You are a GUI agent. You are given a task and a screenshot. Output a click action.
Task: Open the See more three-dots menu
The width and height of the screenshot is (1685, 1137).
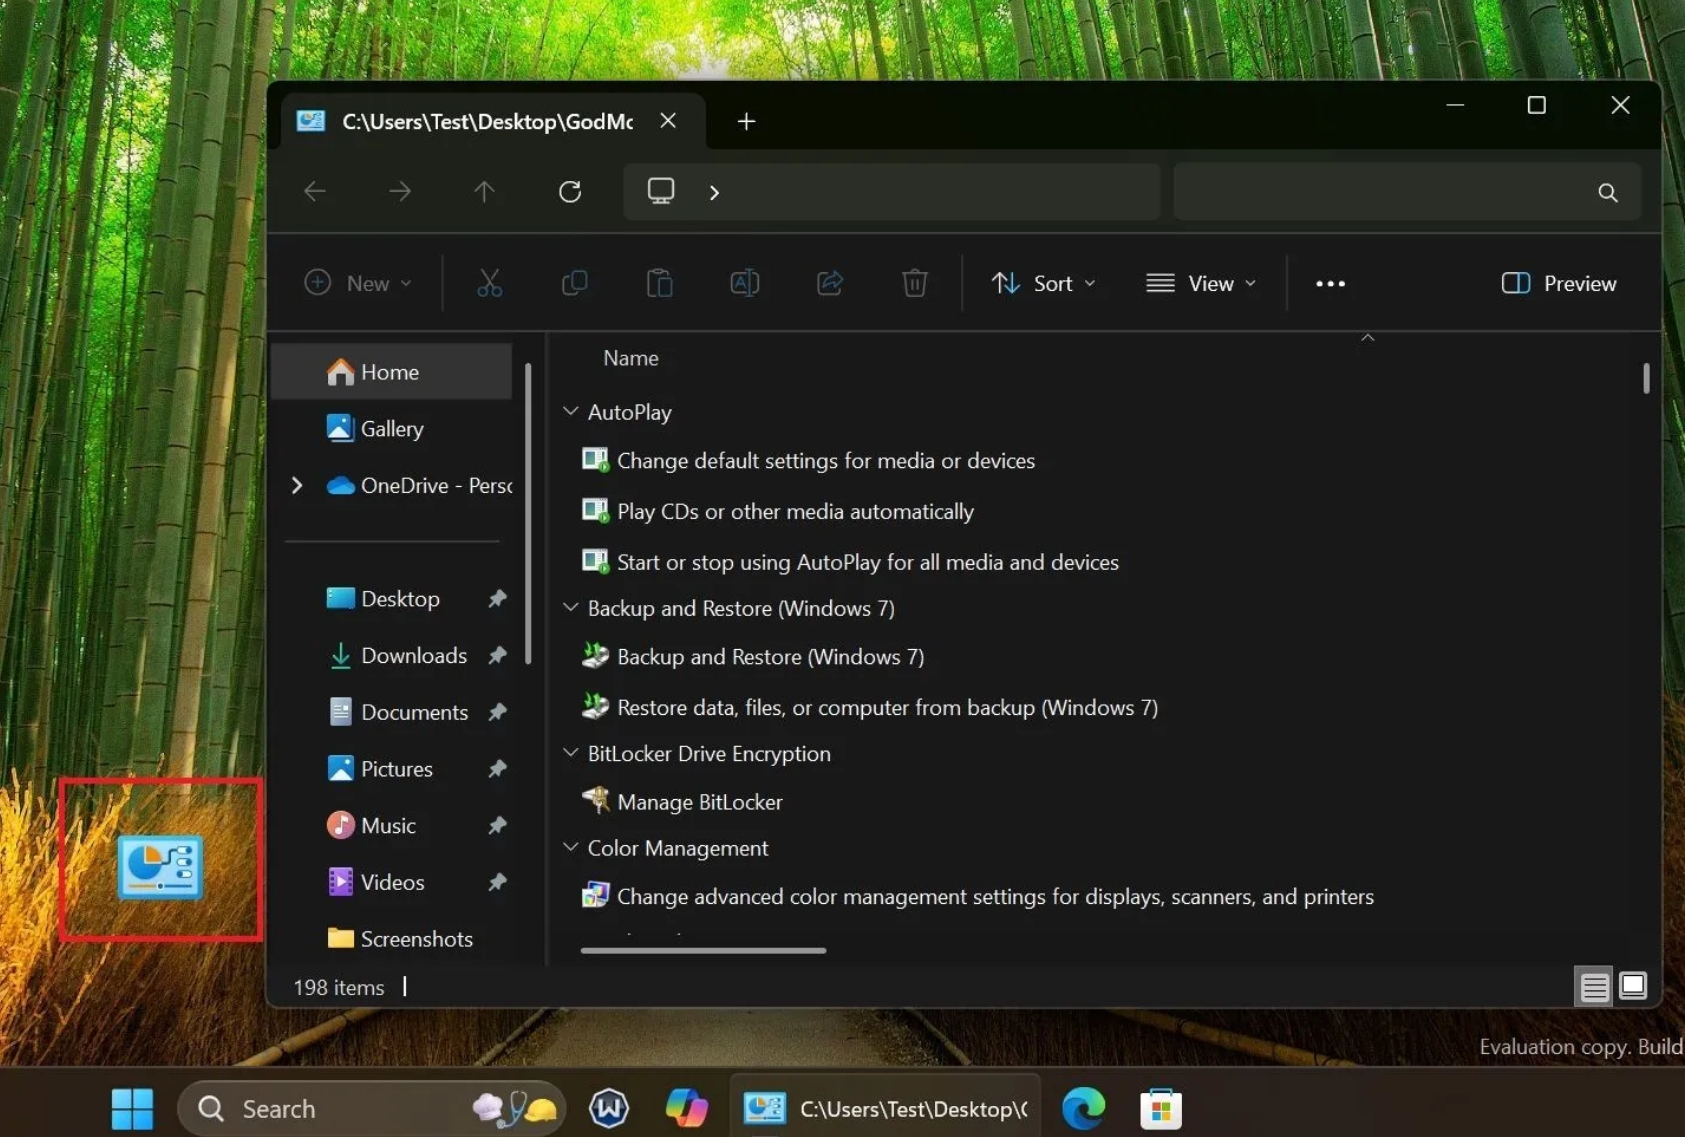[1330, 283]
